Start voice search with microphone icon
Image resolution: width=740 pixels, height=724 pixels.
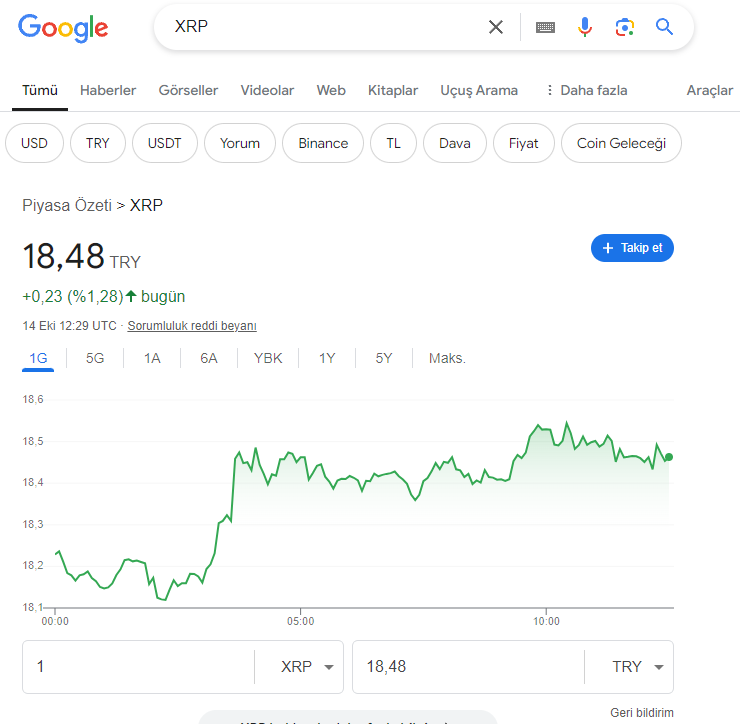585,27
